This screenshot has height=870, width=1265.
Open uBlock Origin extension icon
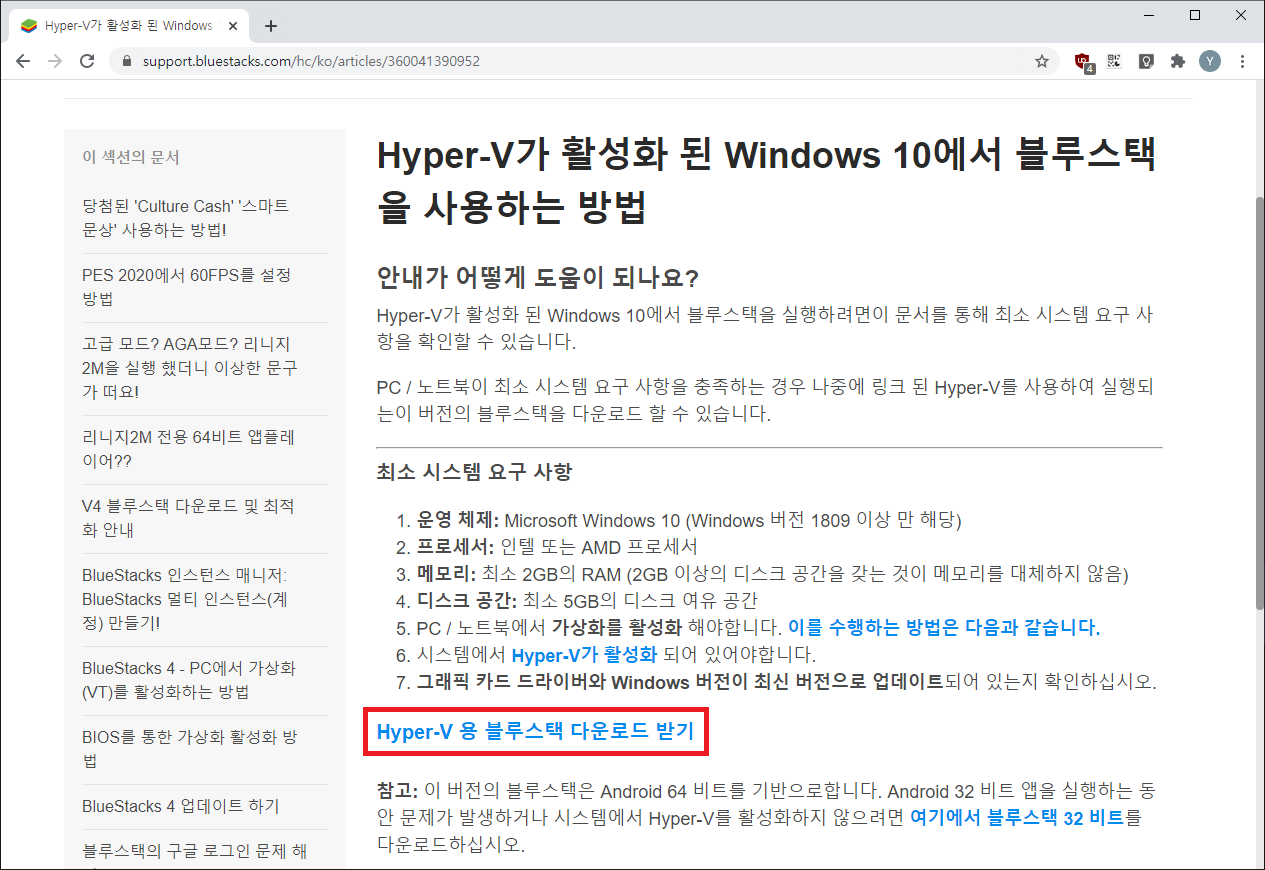(x=1083, y=62)
